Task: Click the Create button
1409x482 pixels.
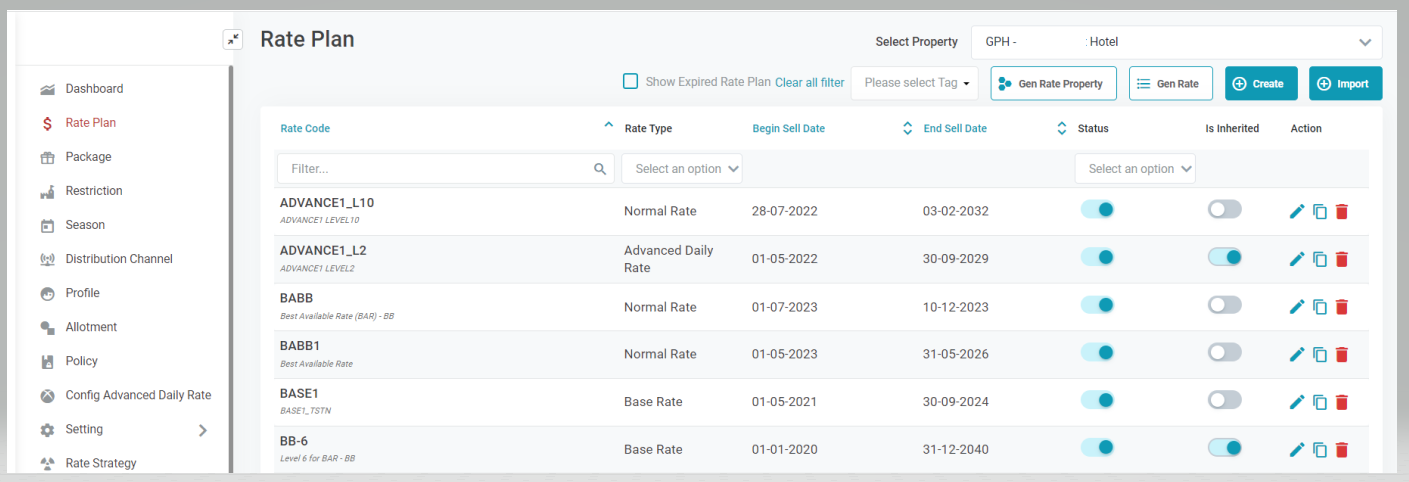Action: point(1260,84)
